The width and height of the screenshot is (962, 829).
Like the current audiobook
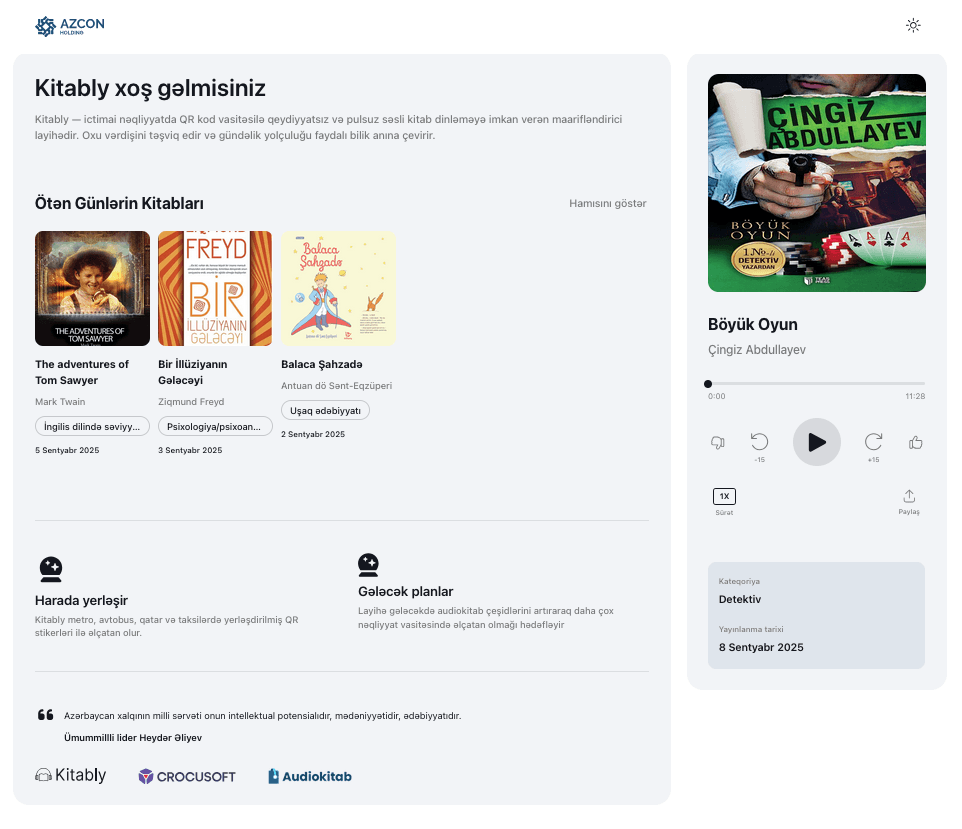point(915,443)
